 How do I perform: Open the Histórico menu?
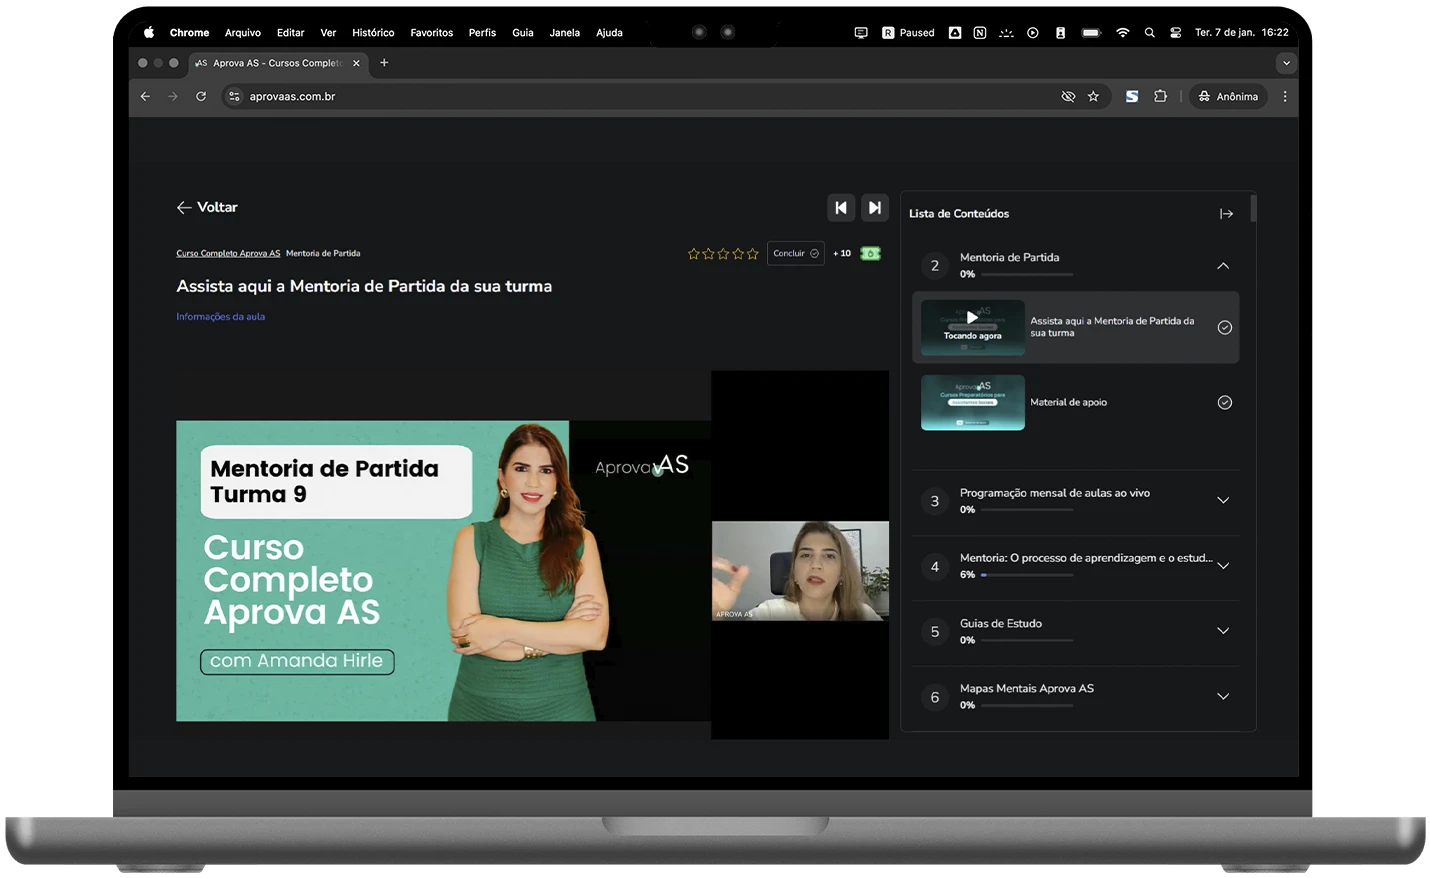[373, 33]
